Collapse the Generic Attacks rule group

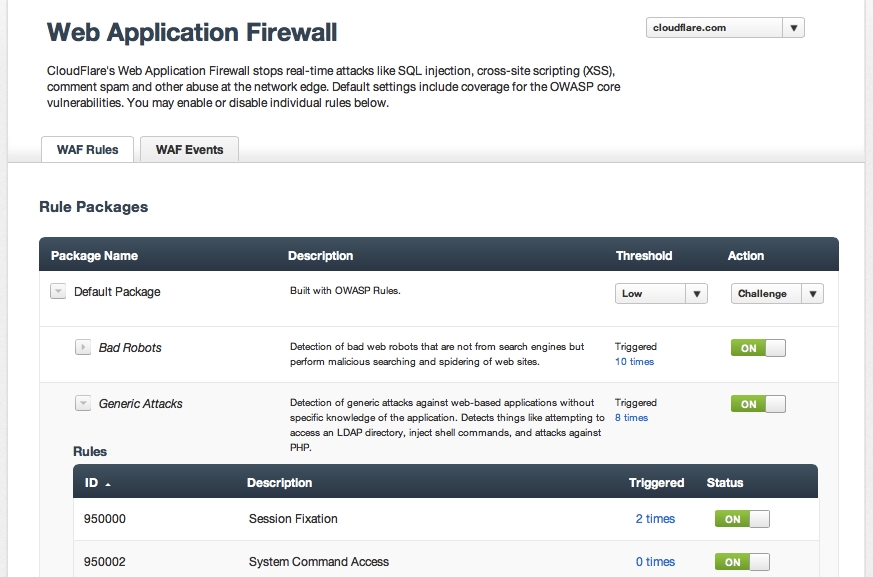coord(84,403)
